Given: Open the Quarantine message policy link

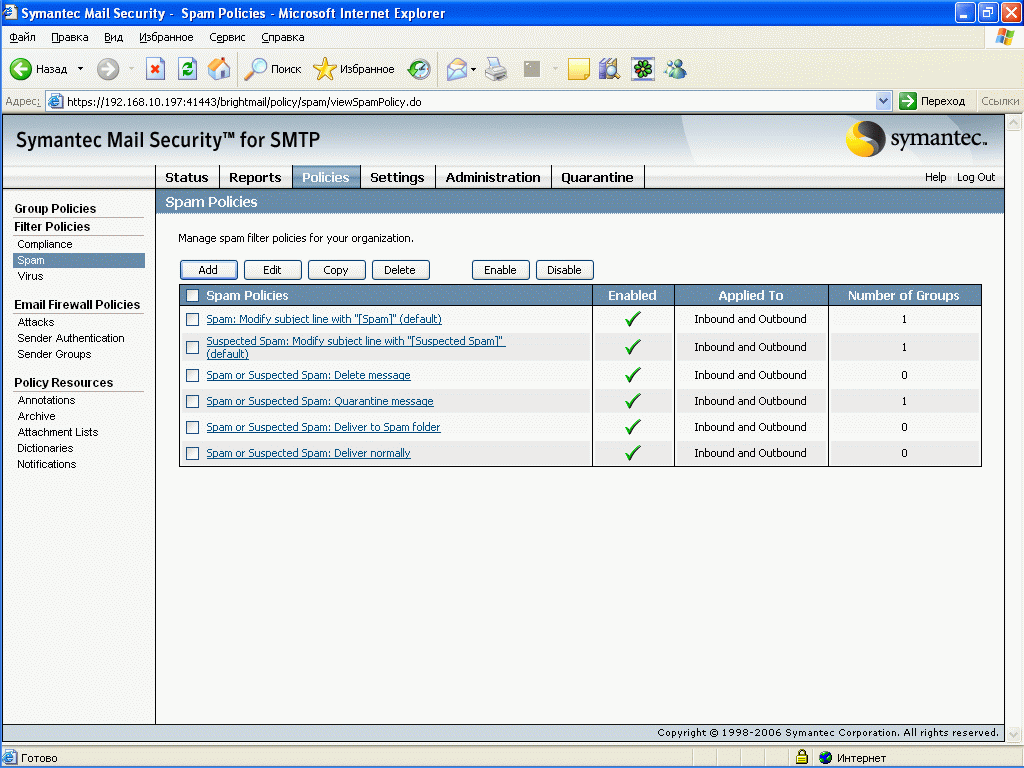Looking at the screenshot, I should [320, 401].
